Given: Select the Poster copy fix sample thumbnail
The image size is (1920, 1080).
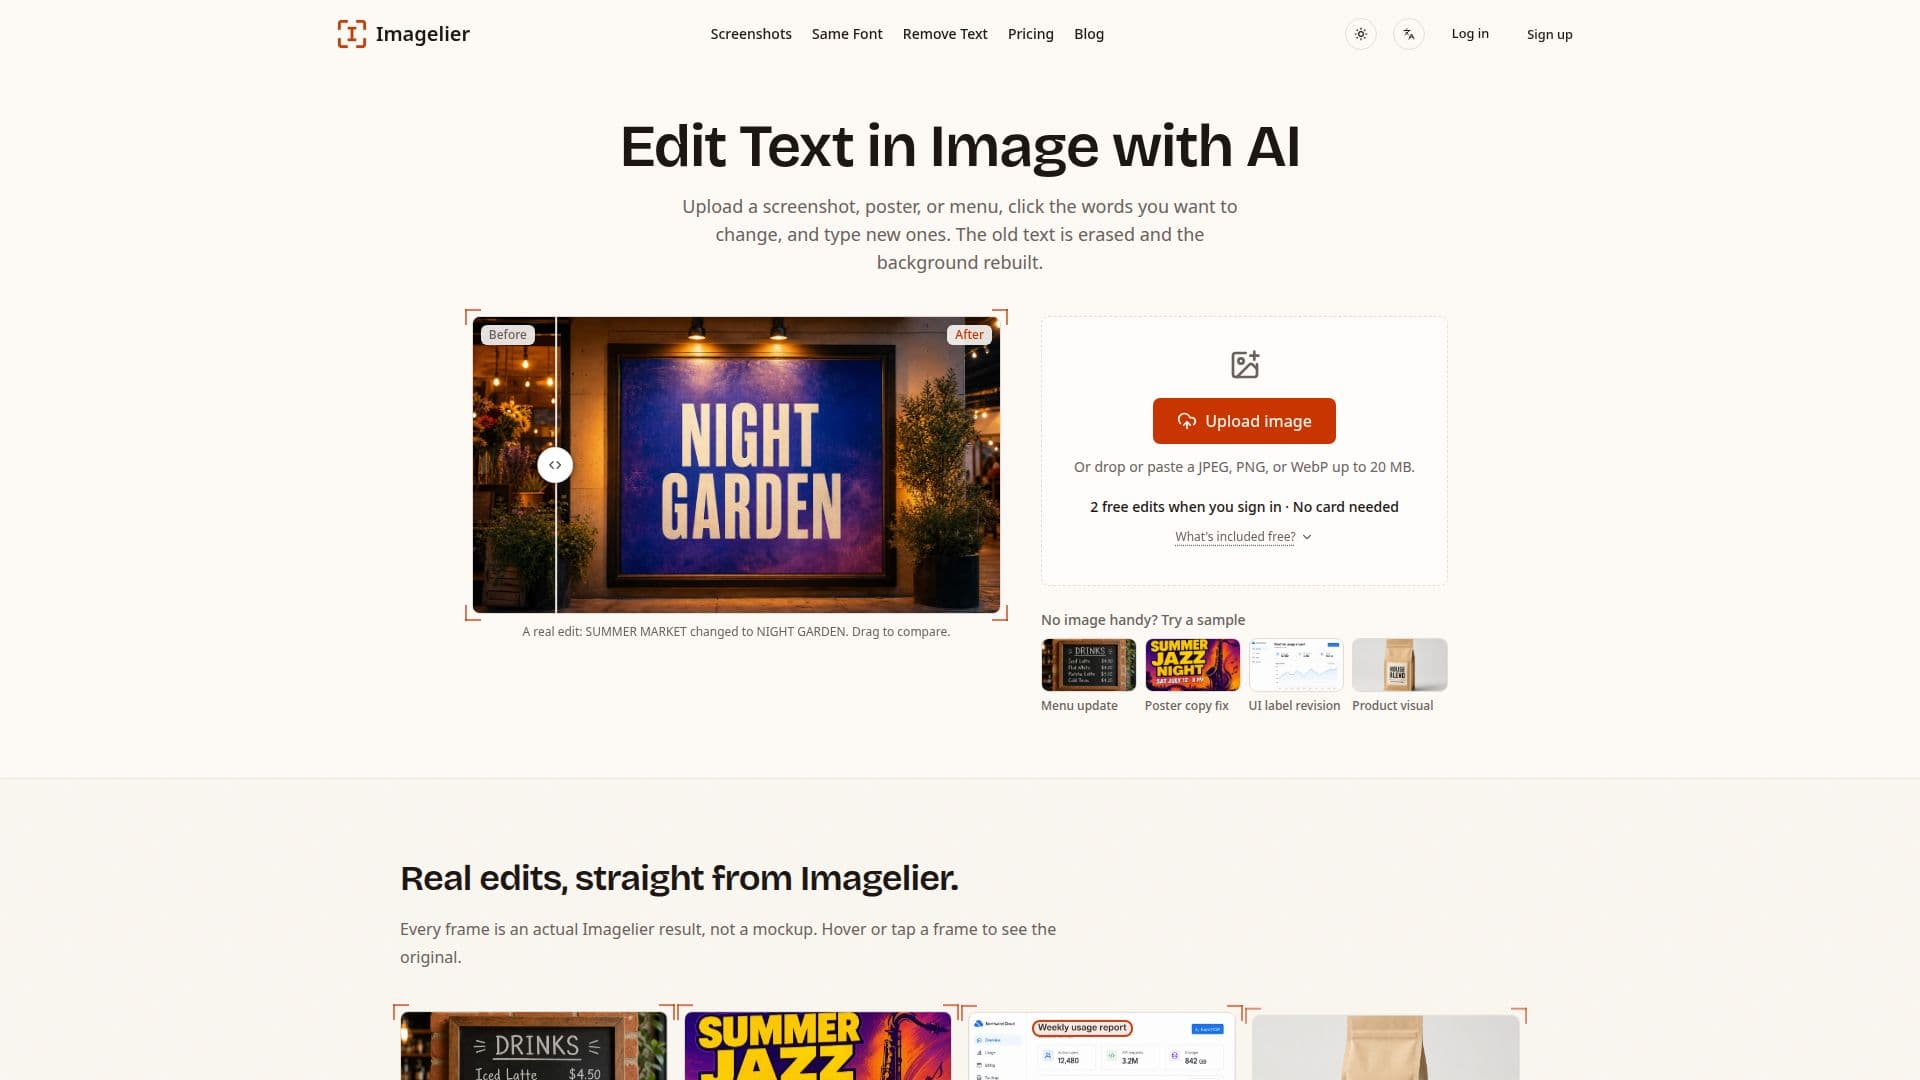Looking at the screenshot, I should [x=1192, y=665].
